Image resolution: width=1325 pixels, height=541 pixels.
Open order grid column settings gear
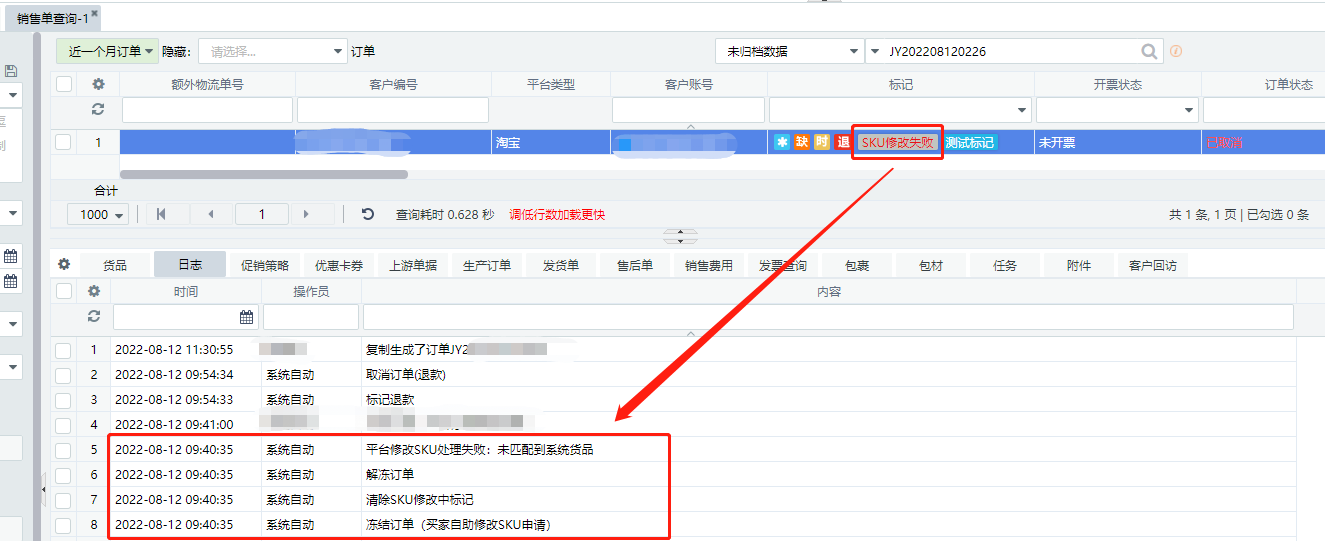tap(98, 85)
